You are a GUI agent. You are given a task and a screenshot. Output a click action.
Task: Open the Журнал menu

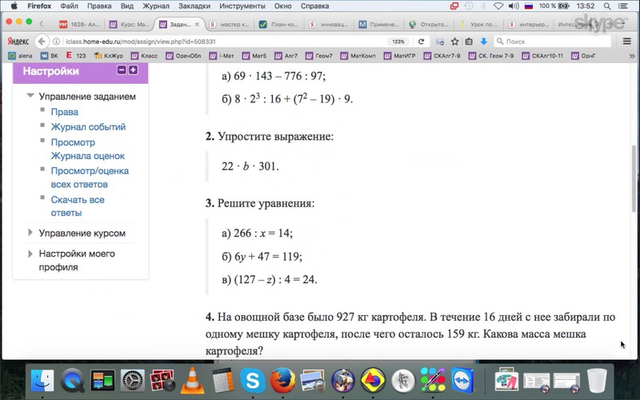[156, 6]
